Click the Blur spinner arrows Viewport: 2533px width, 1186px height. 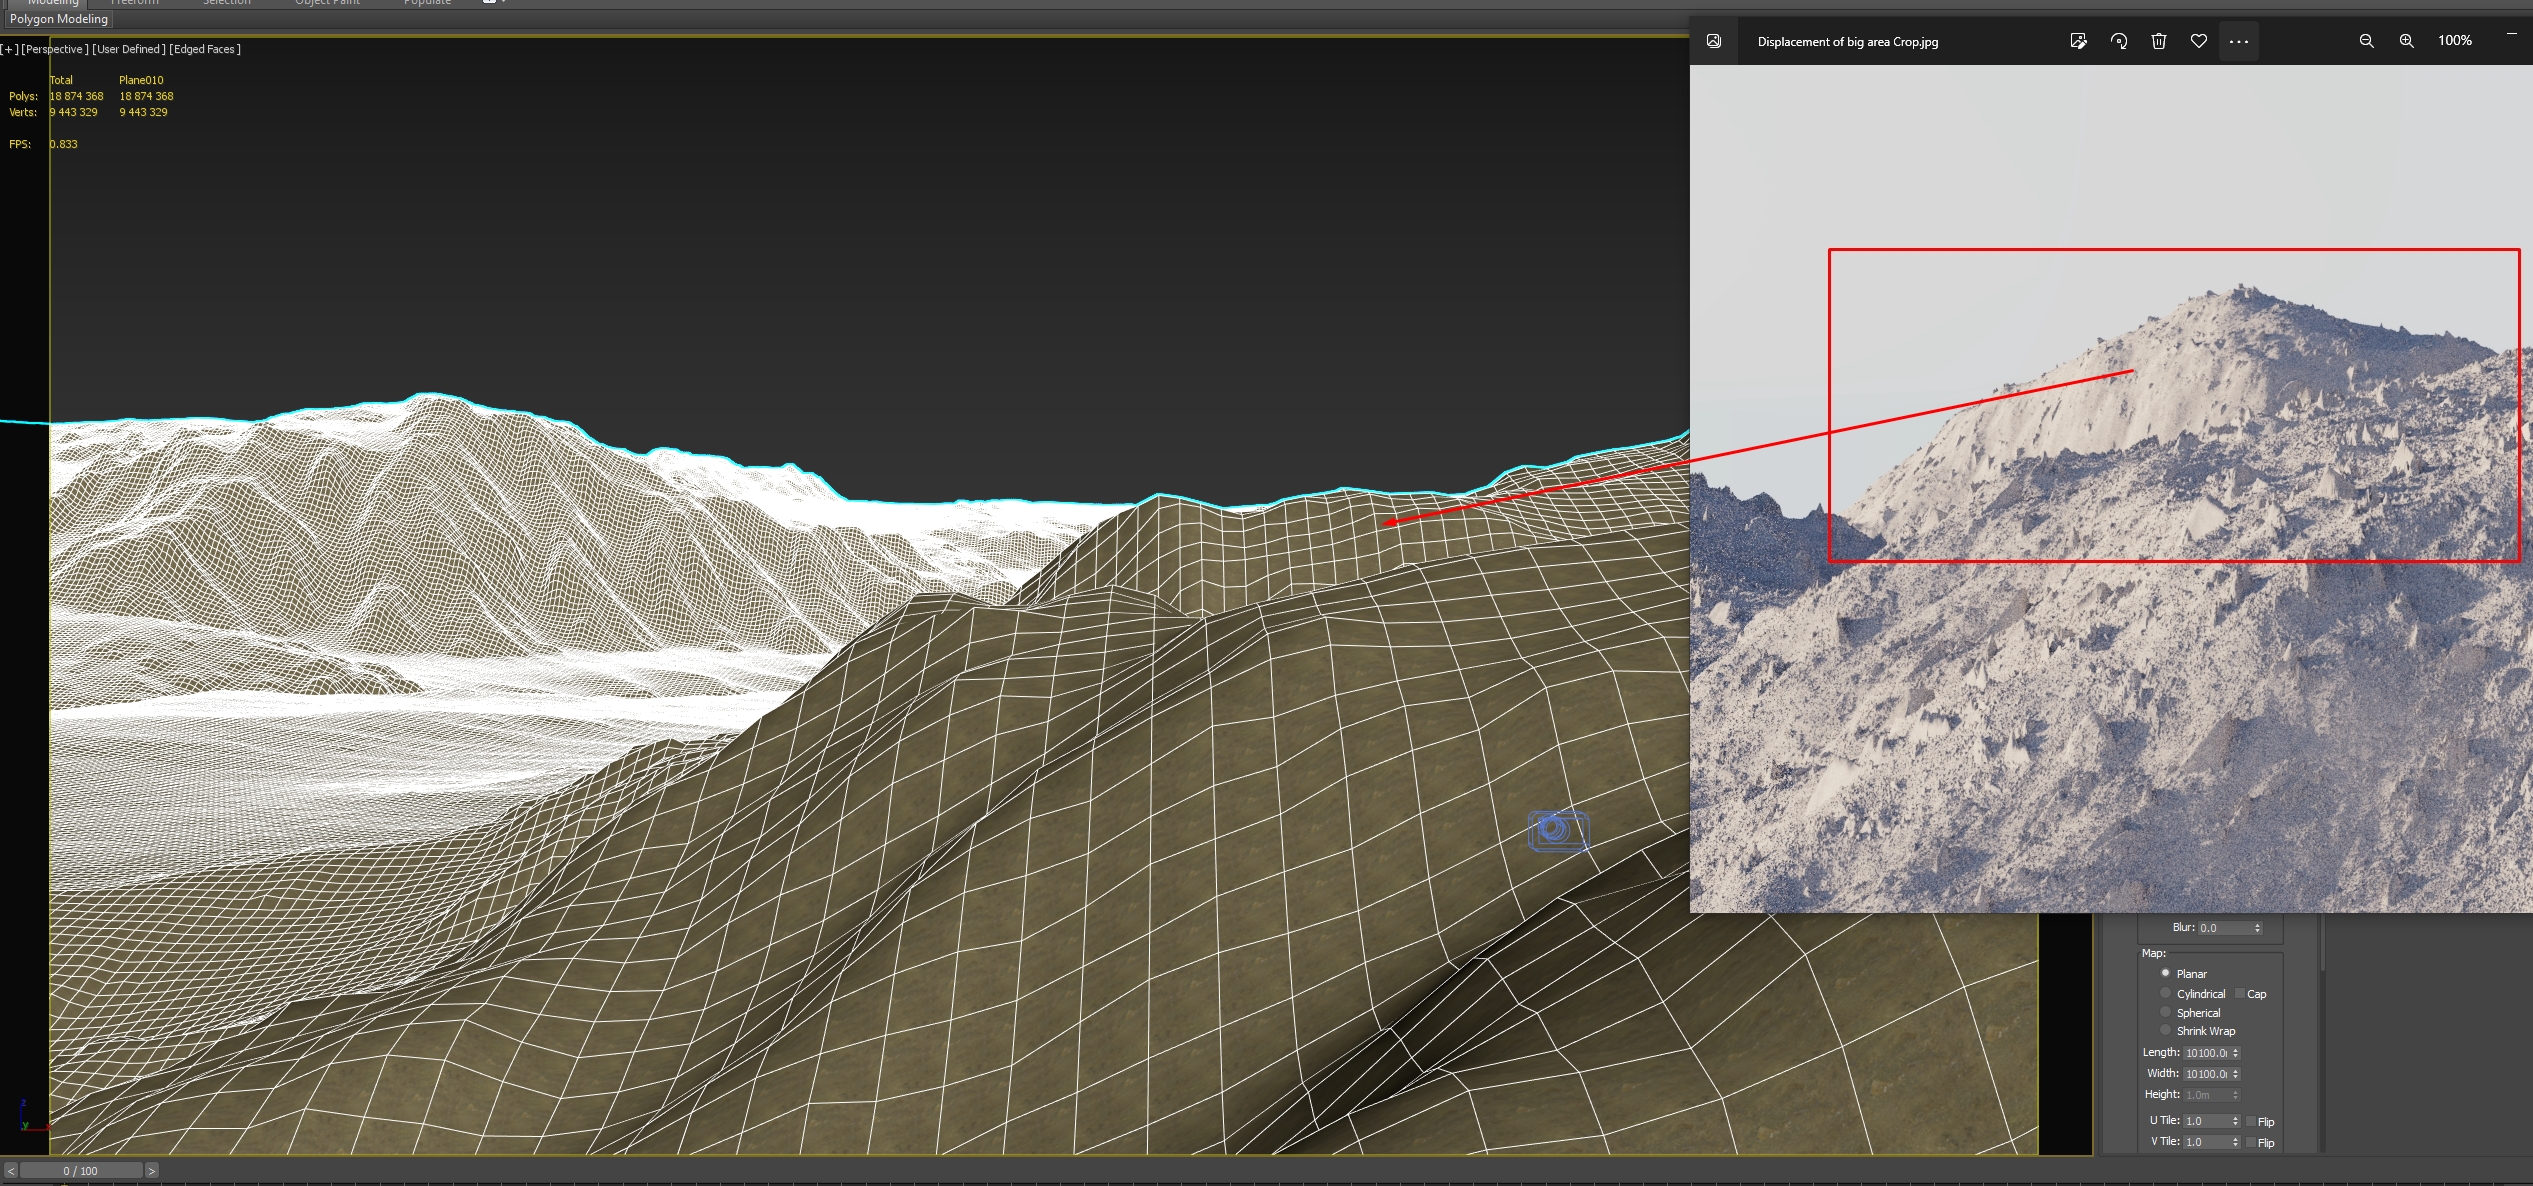(2257, 928)
